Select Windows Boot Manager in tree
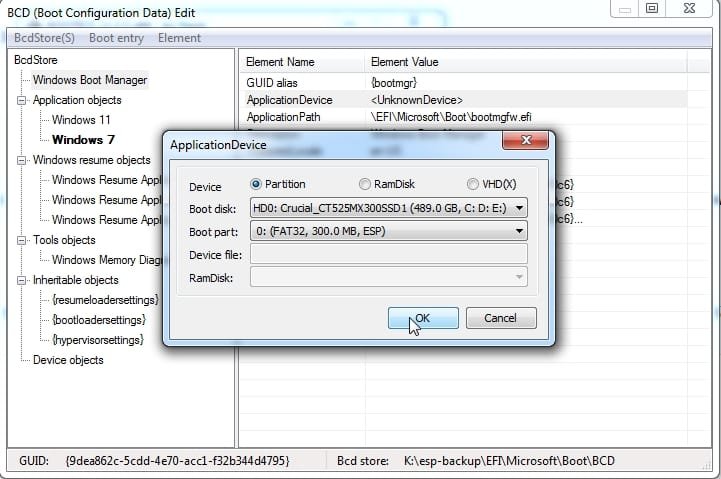Image resolution: width=721 pixels, height=479 pixels. point(90,80)
